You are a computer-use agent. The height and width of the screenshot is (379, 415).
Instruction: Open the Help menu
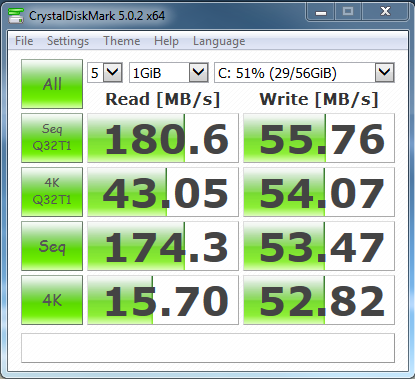pyautogui.click(x=166, y=41)
